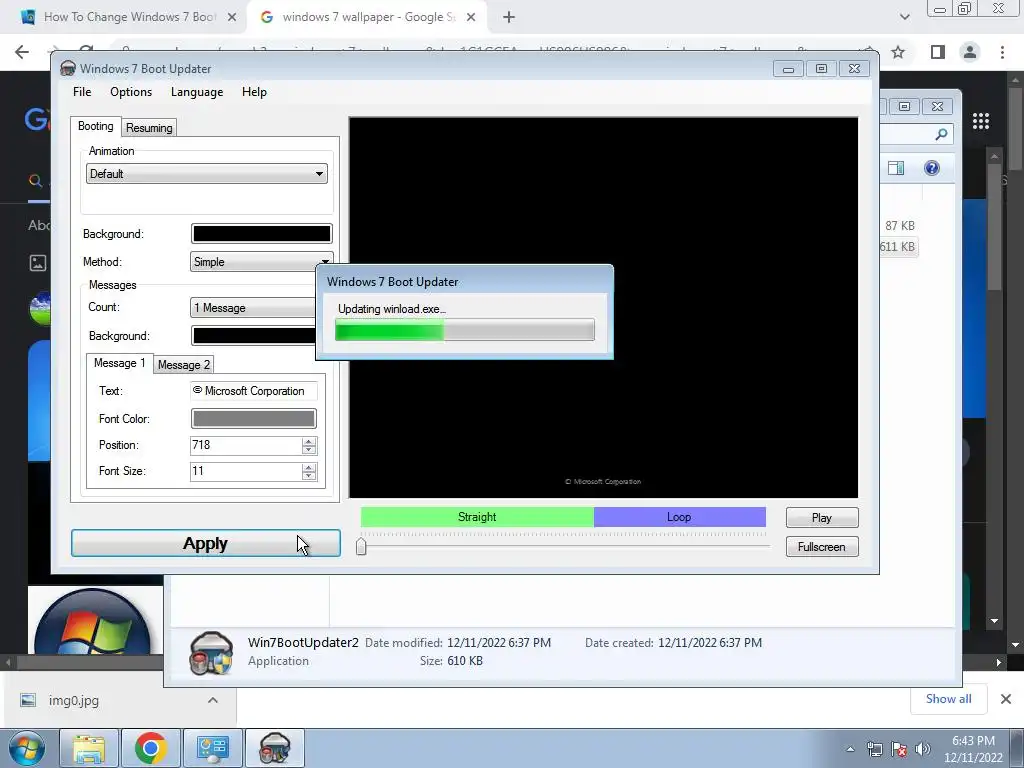
Task: Switch to the Message 2 tab
Action: point(184,364)
